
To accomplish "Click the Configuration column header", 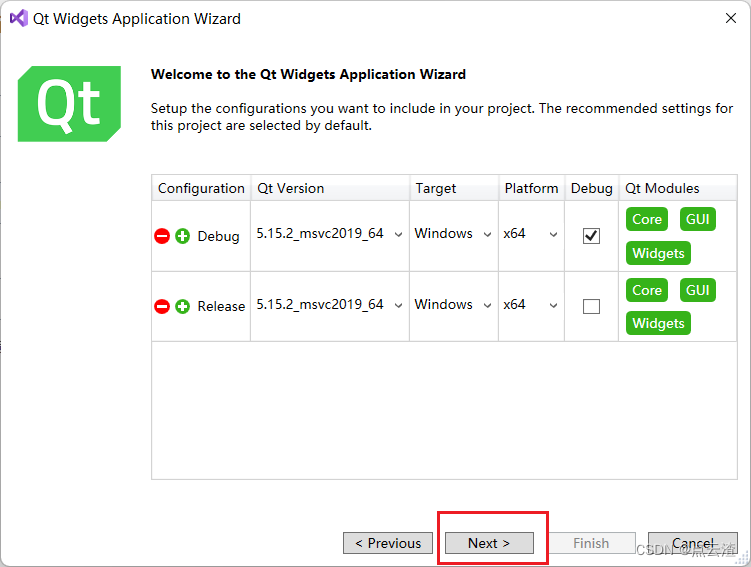I will pyautogui.click(x=201, y=188).
